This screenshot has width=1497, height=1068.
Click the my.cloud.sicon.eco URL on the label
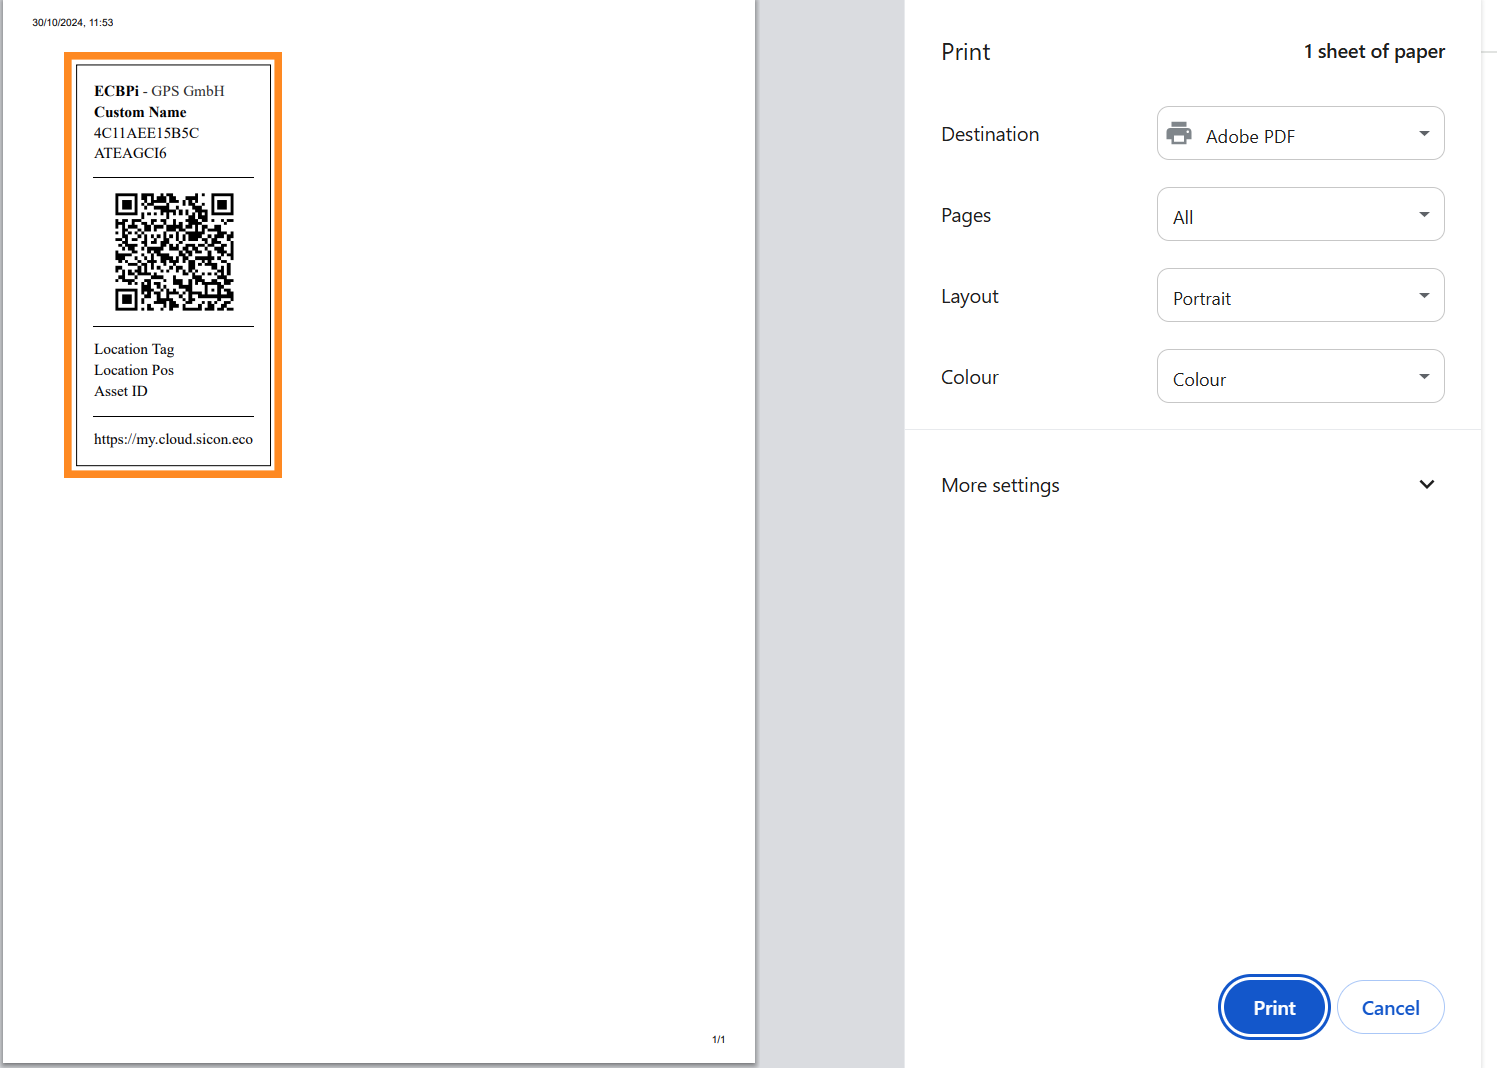pyautogui.click(x=173, y=439)
